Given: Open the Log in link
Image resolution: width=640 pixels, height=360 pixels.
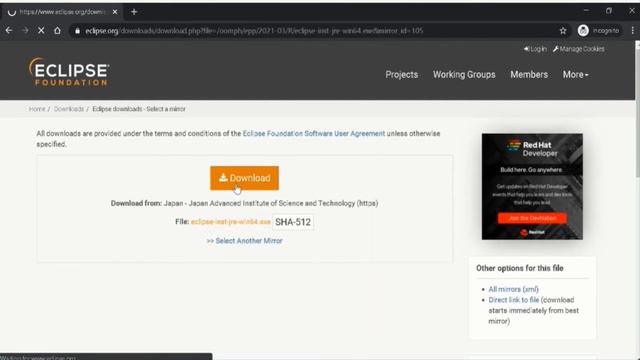Looking at the screenshot, I should tap(535, 49).
